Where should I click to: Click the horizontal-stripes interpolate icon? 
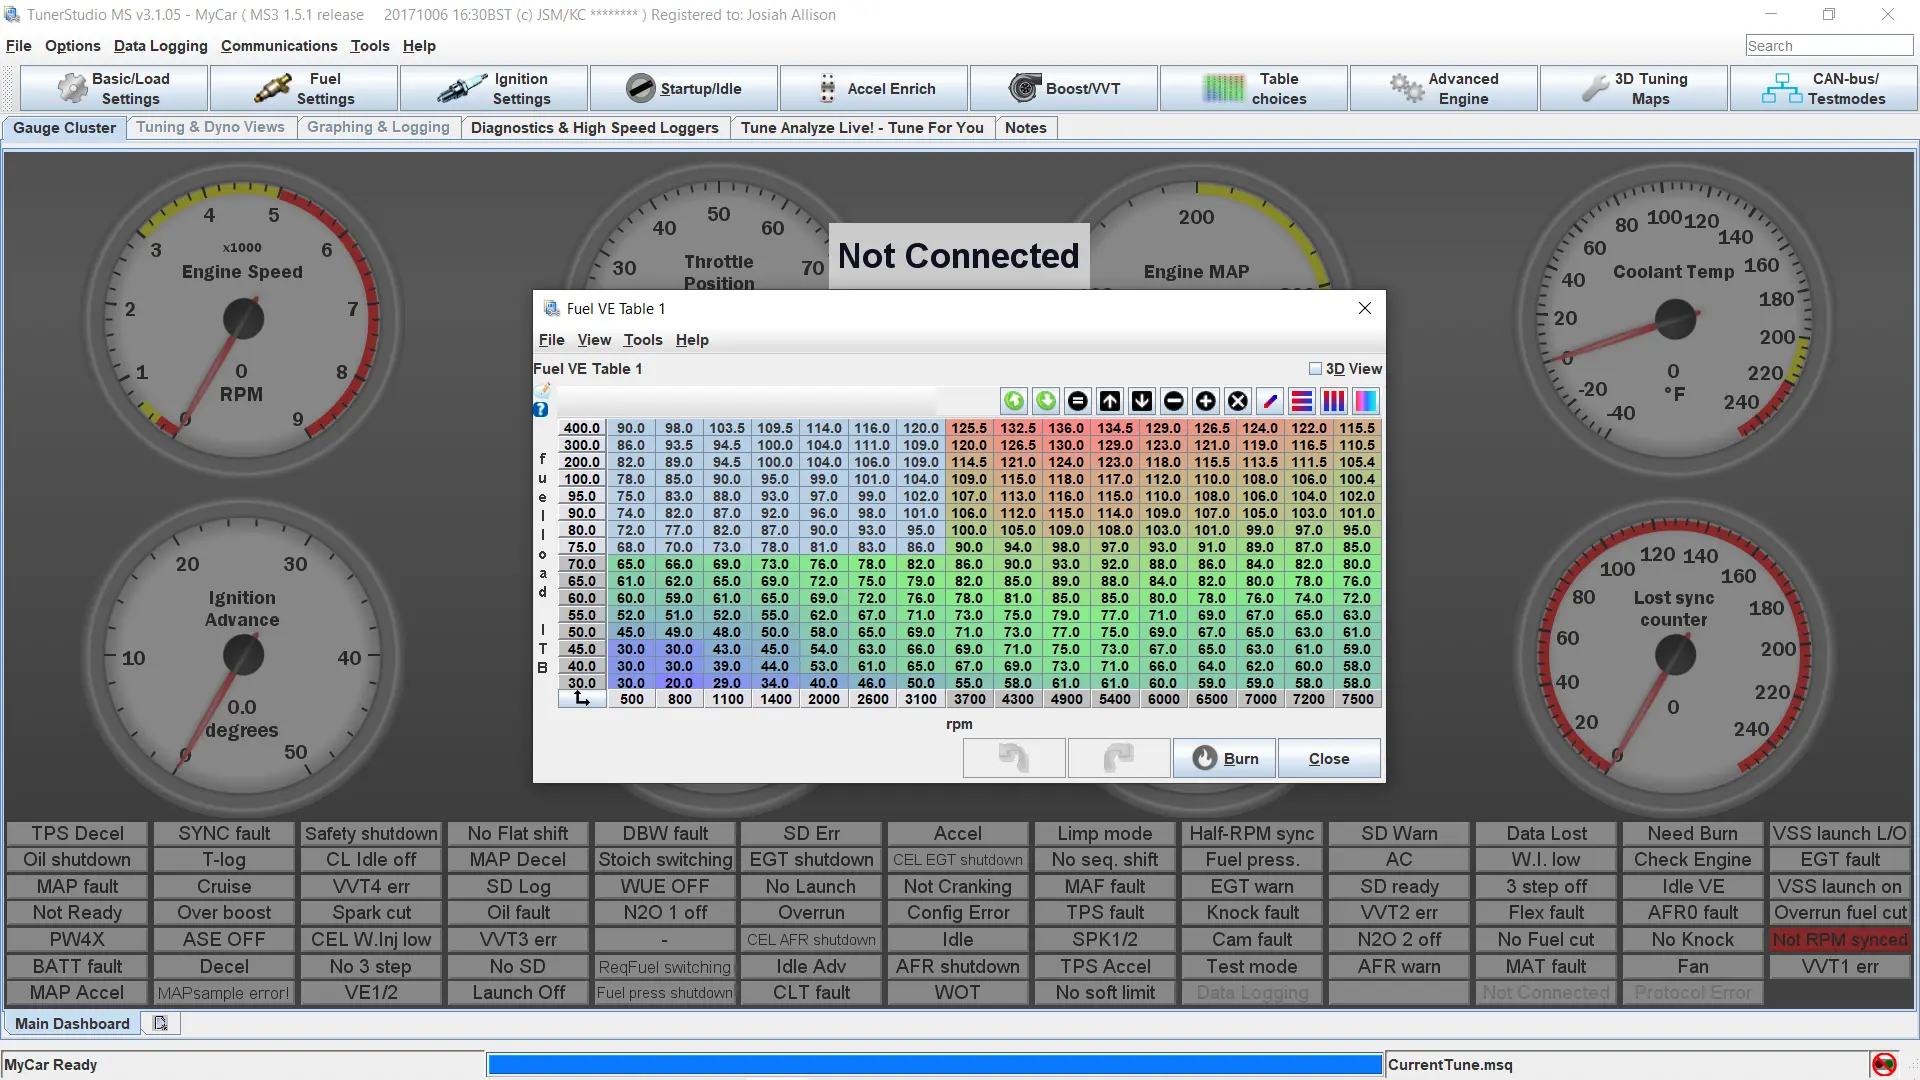[x=1302, y=401]
